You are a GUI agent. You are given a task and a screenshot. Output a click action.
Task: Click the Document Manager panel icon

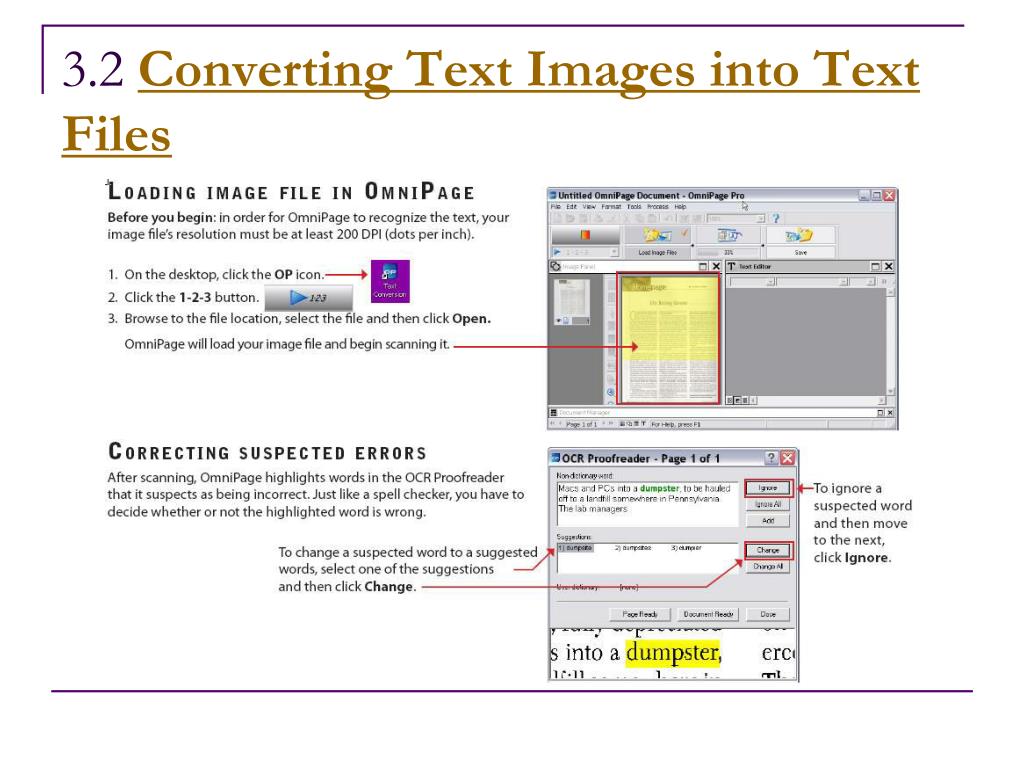[x=554, y=413]
